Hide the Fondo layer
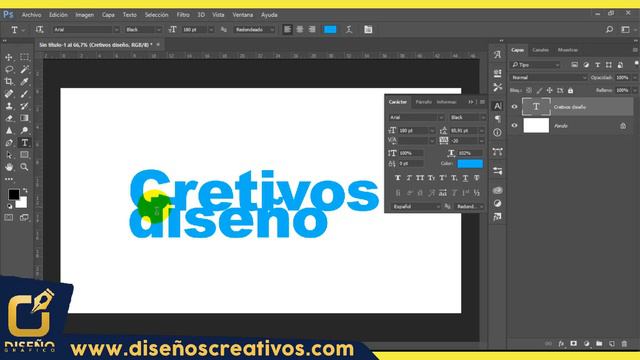This screenshot has height=360, width=640. coord(514,126)
